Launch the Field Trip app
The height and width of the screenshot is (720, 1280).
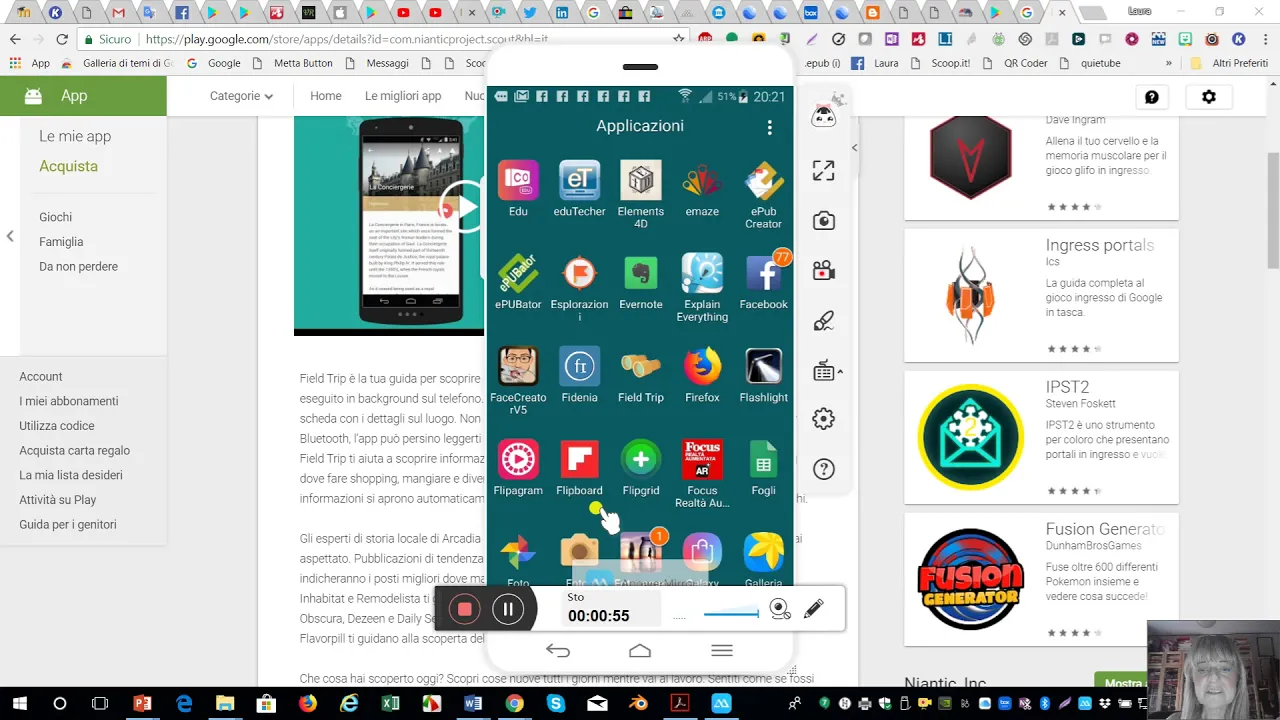click(x=641, y=366)
